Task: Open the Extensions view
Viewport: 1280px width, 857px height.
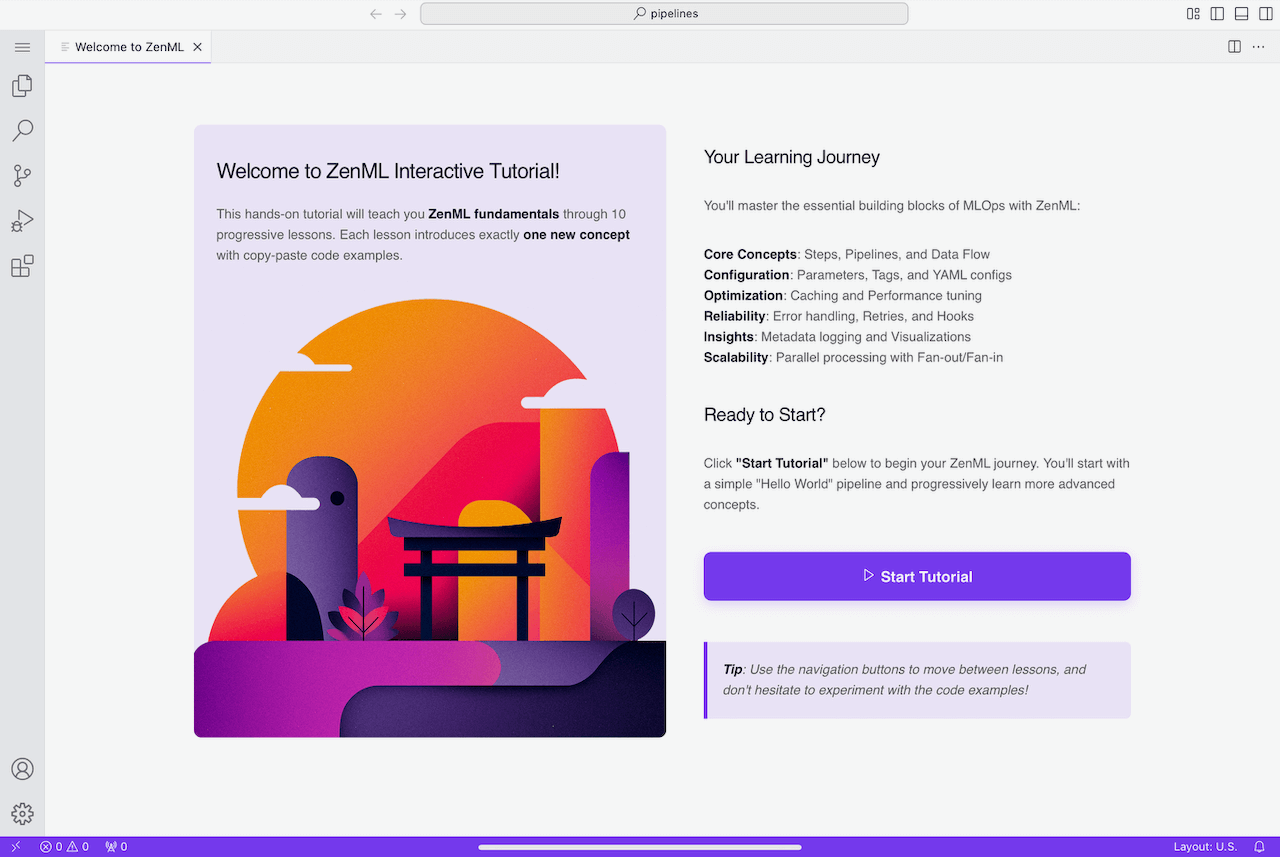Action: tap(22, 266)
